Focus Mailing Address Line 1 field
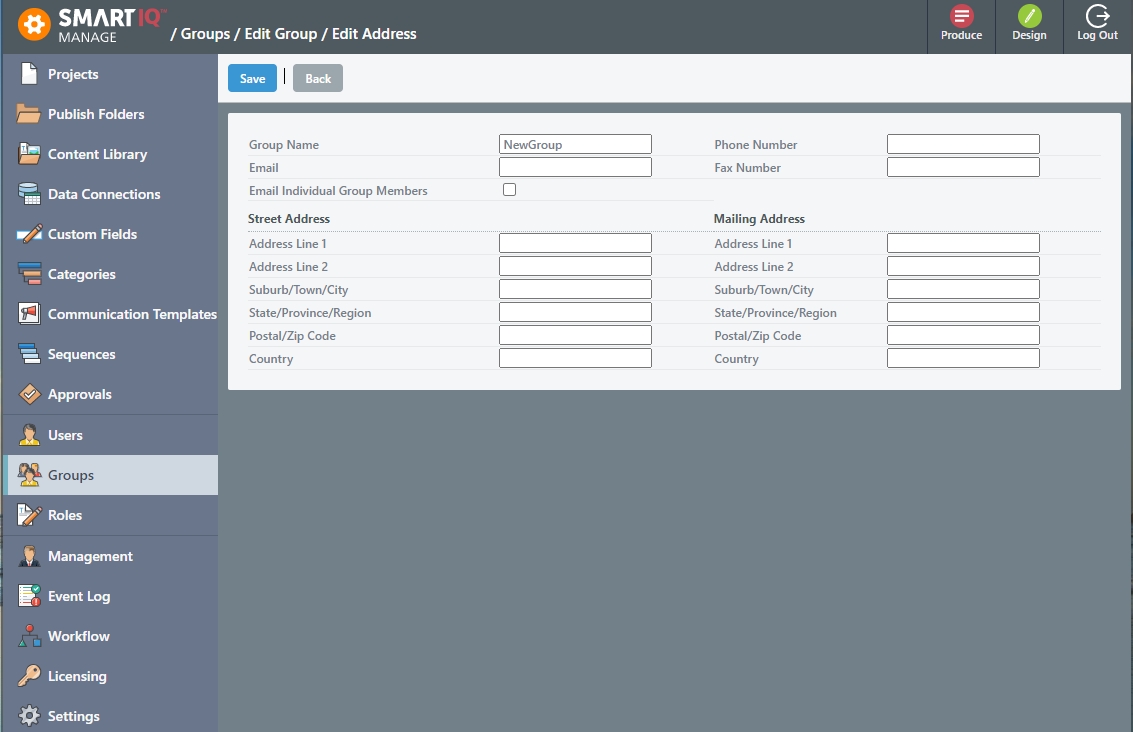 pyautogui.click(x=963, y=243)
